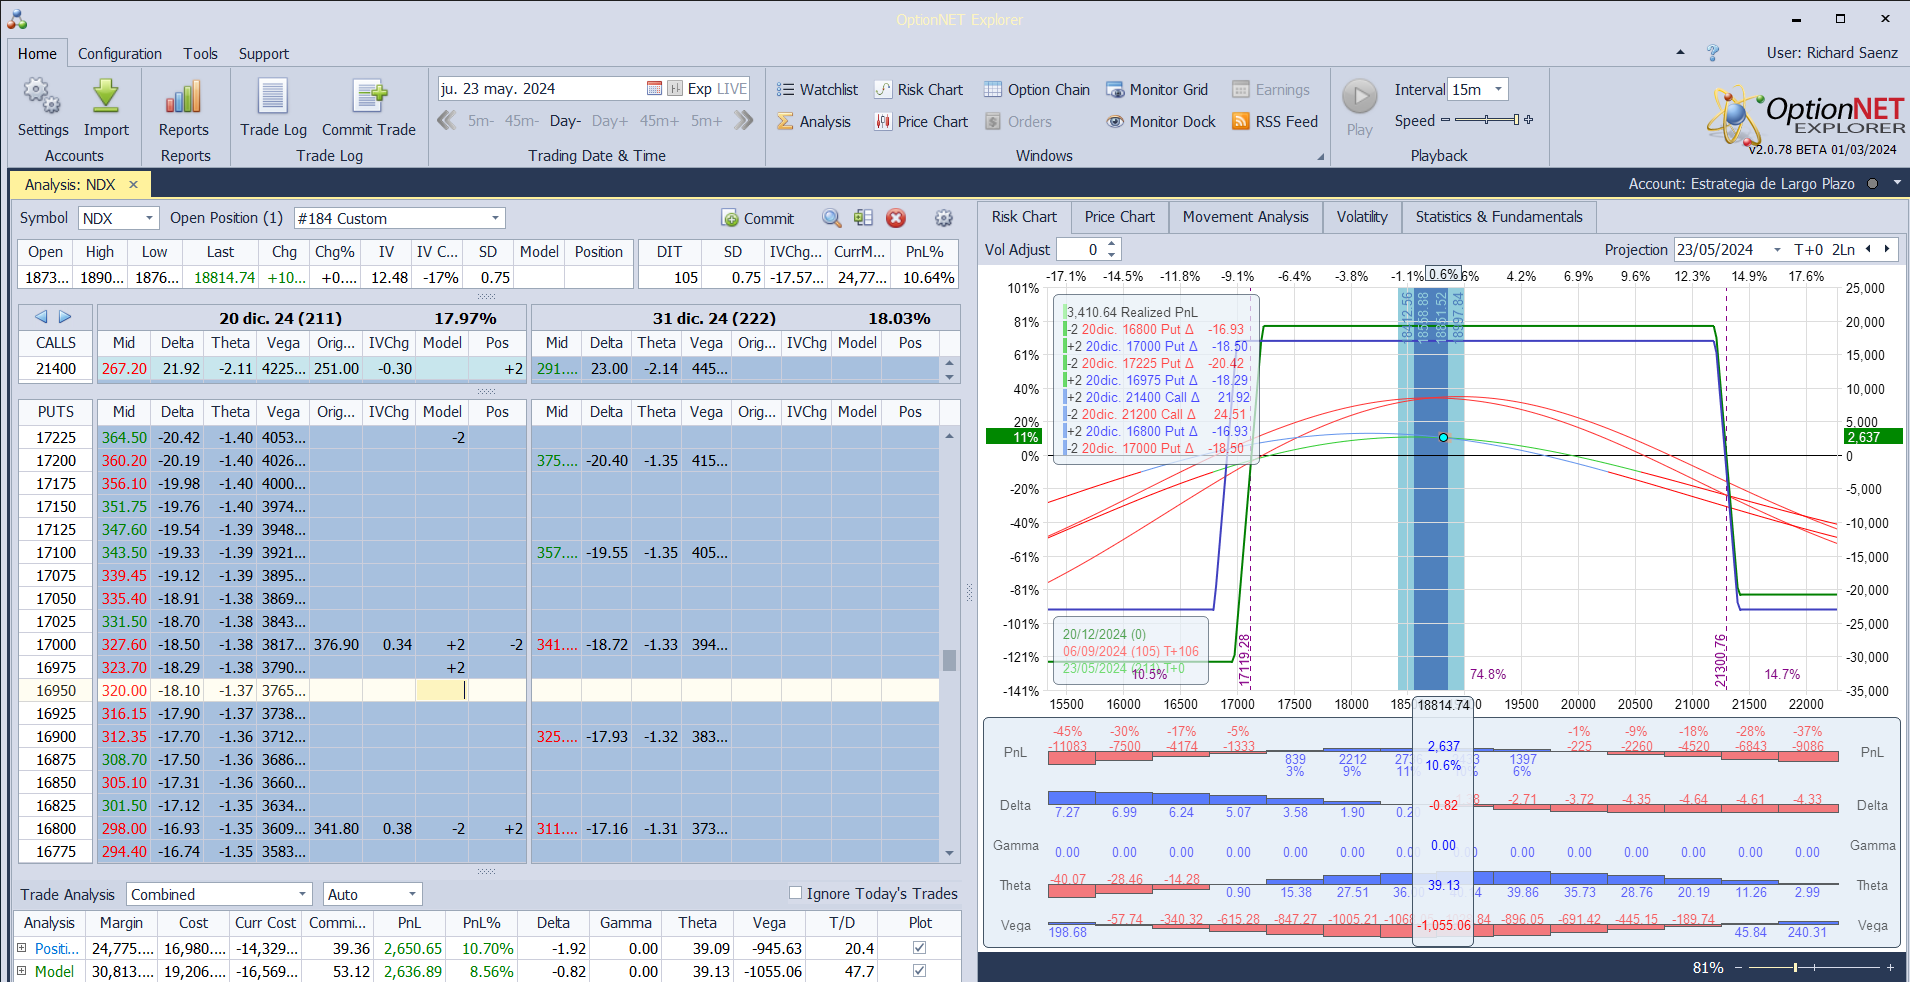Open the account selector dropdown arrow
Viewport: 1910px width, 982px height.
[1897, 183]
